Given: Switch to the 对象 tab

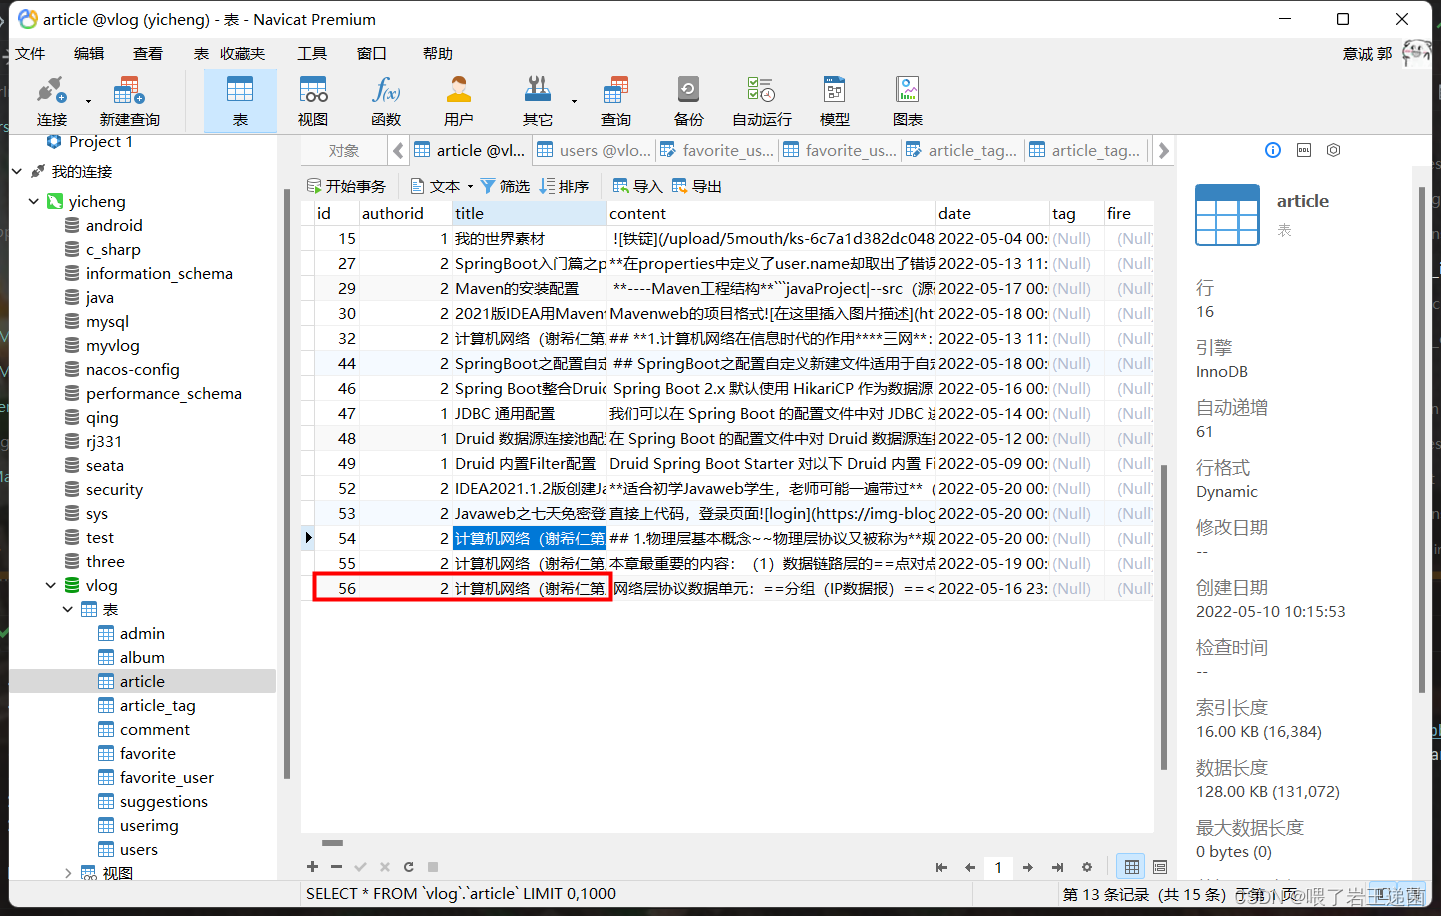Looking at the screenshot, I should pos(343,150).
